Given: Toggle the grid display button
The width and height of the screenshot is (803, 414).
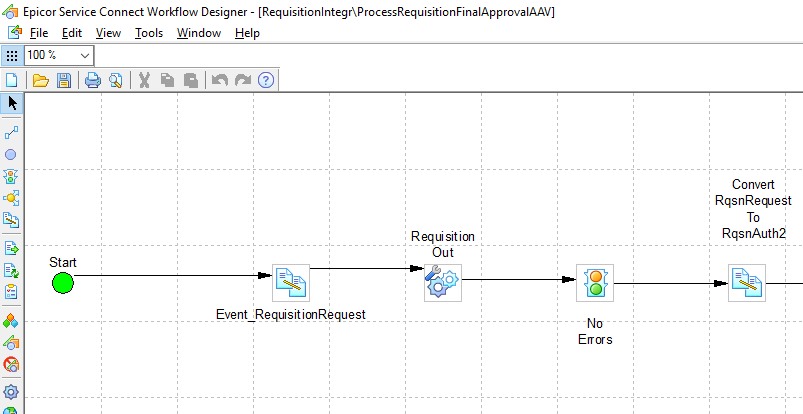Looking at the screenshot, I should click(x=12, y=55).
